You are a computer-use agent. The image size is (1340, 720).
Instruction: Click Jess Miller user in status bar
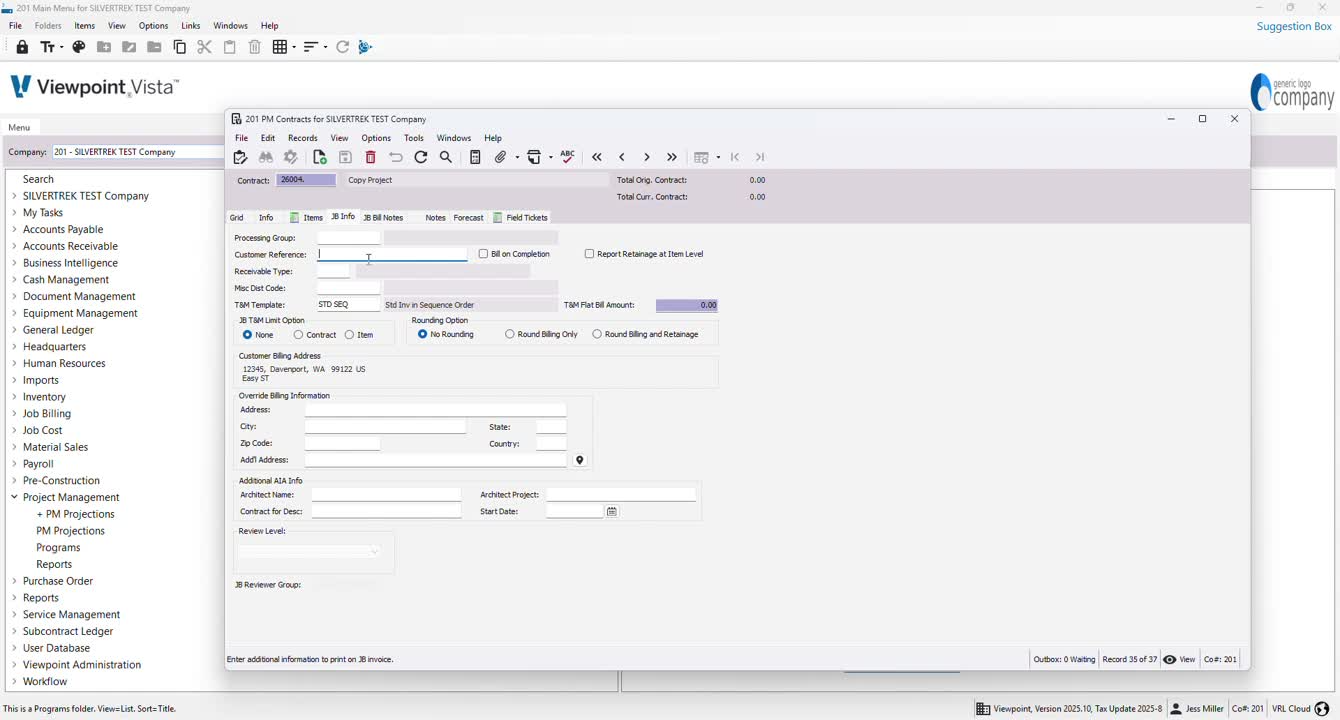(x=1197, y=709)
